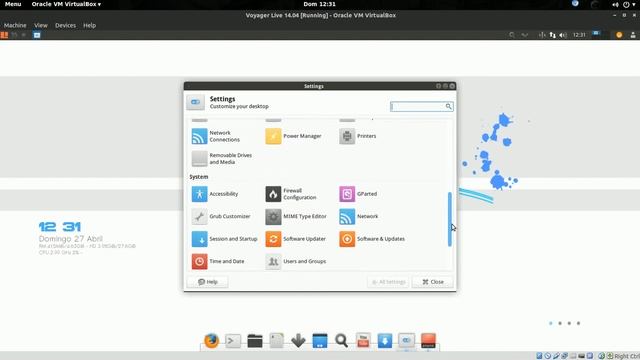Viewport: 640px width, 360px height.
Task: Open the VirtualBox Help menu
Action: point(89,25)
